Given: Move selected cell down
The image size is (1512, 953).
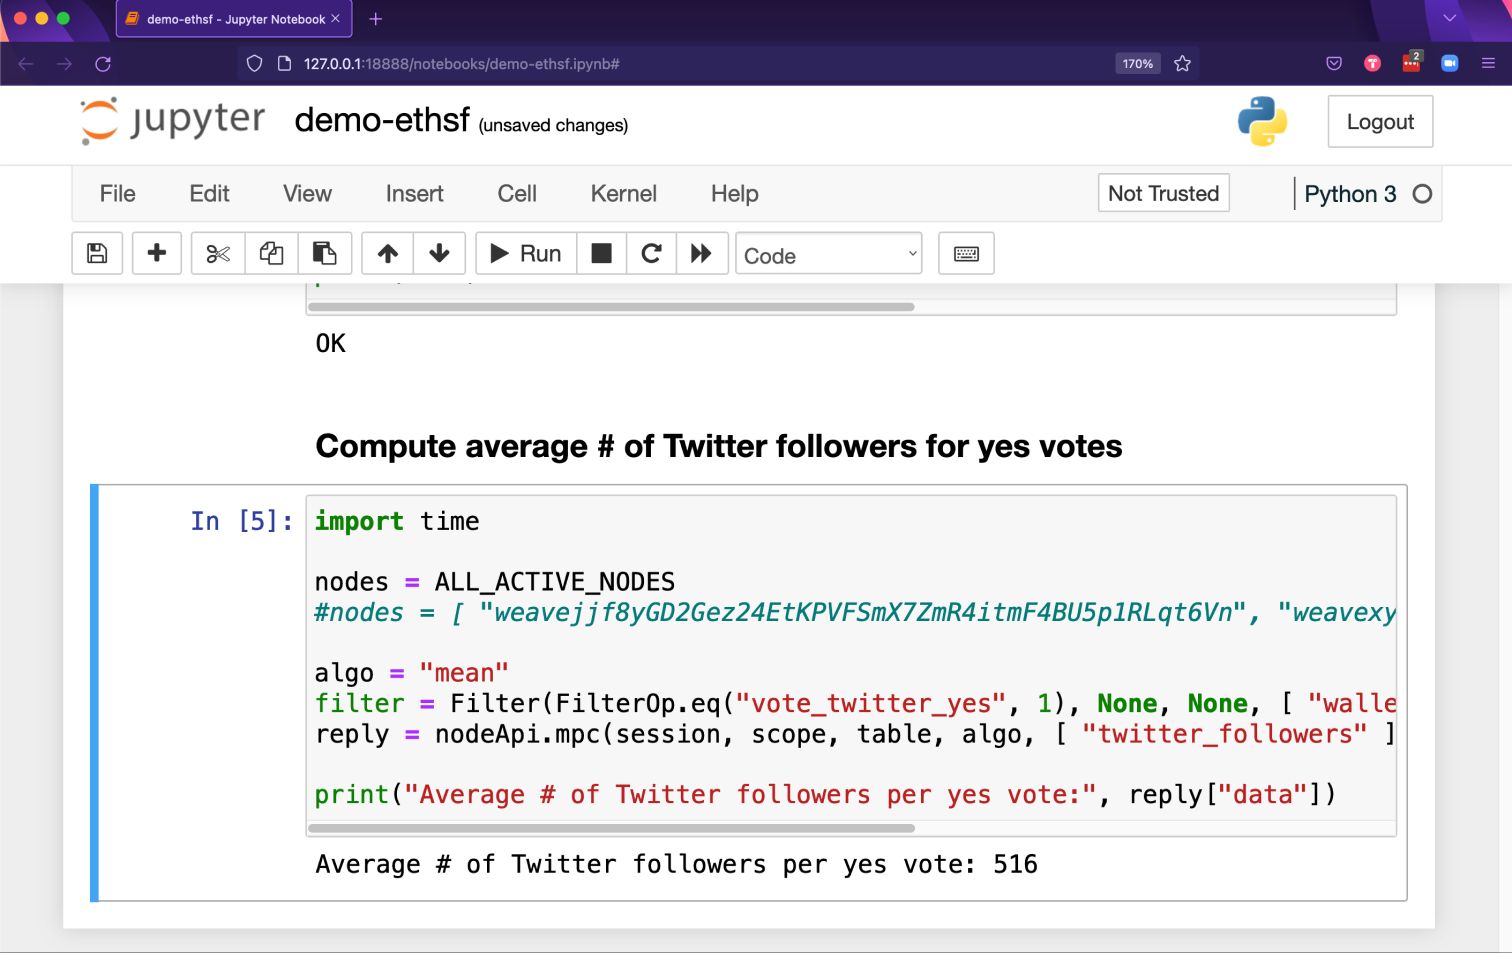Looking at the screenshot, I should 439,253.
